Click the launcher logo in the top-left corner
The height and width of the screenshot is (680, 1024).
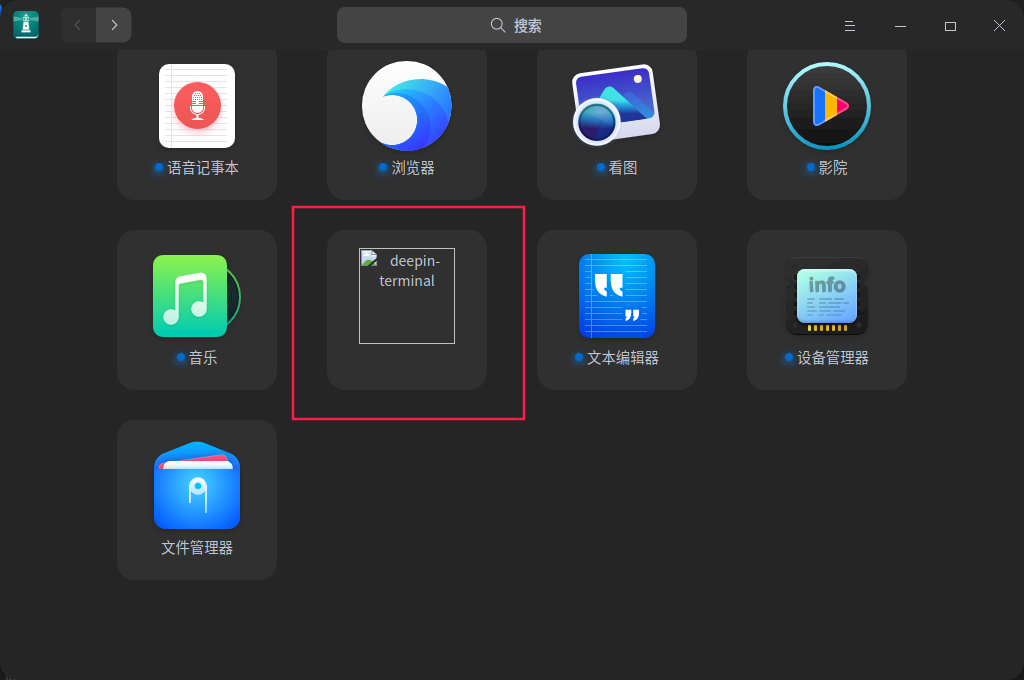coord(25,24)
